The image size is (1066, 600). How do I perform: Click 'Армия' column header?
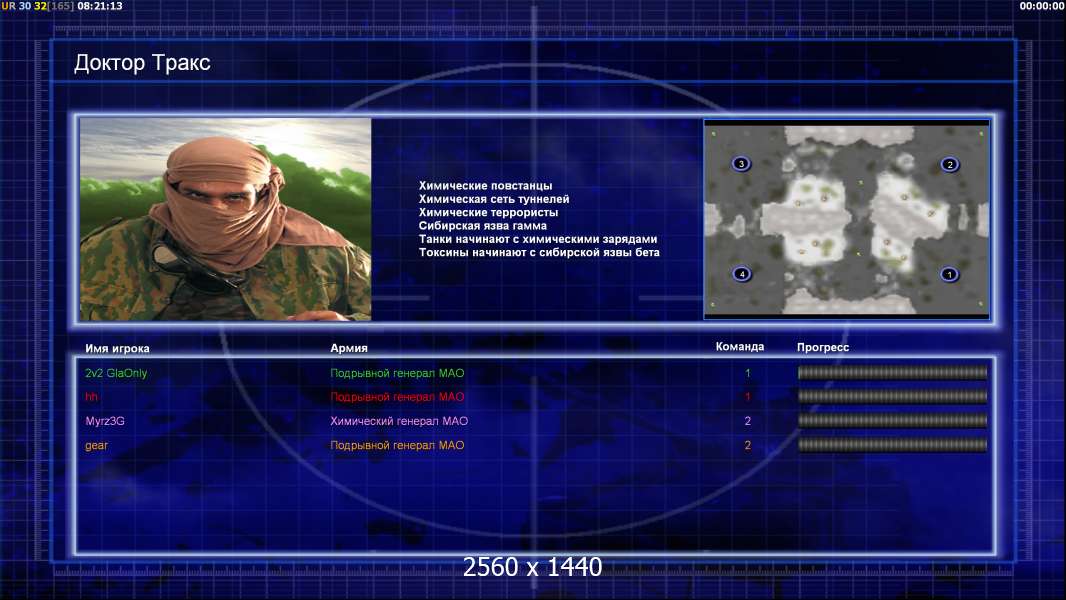[349, 348]
